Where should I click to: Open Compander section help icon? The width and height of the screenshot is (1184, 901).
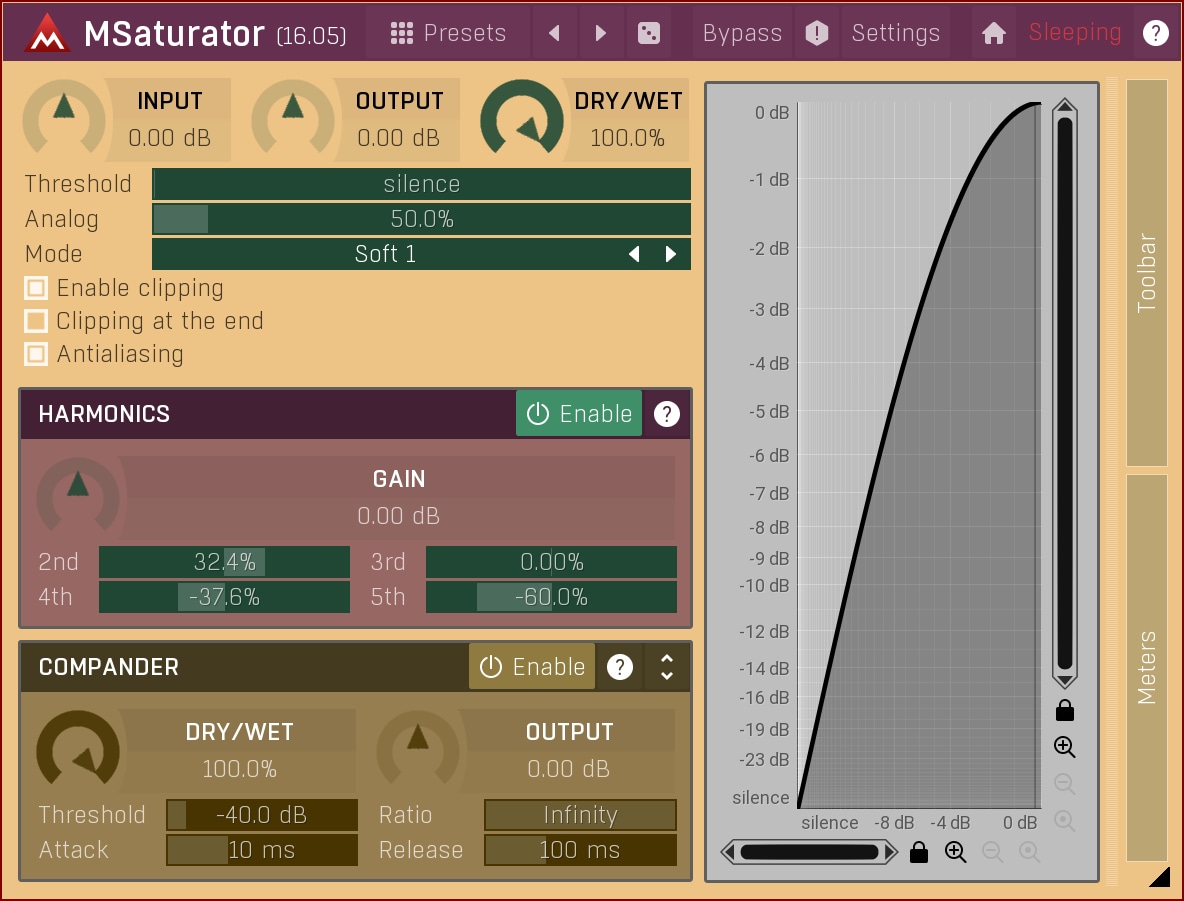pos(620,667)
